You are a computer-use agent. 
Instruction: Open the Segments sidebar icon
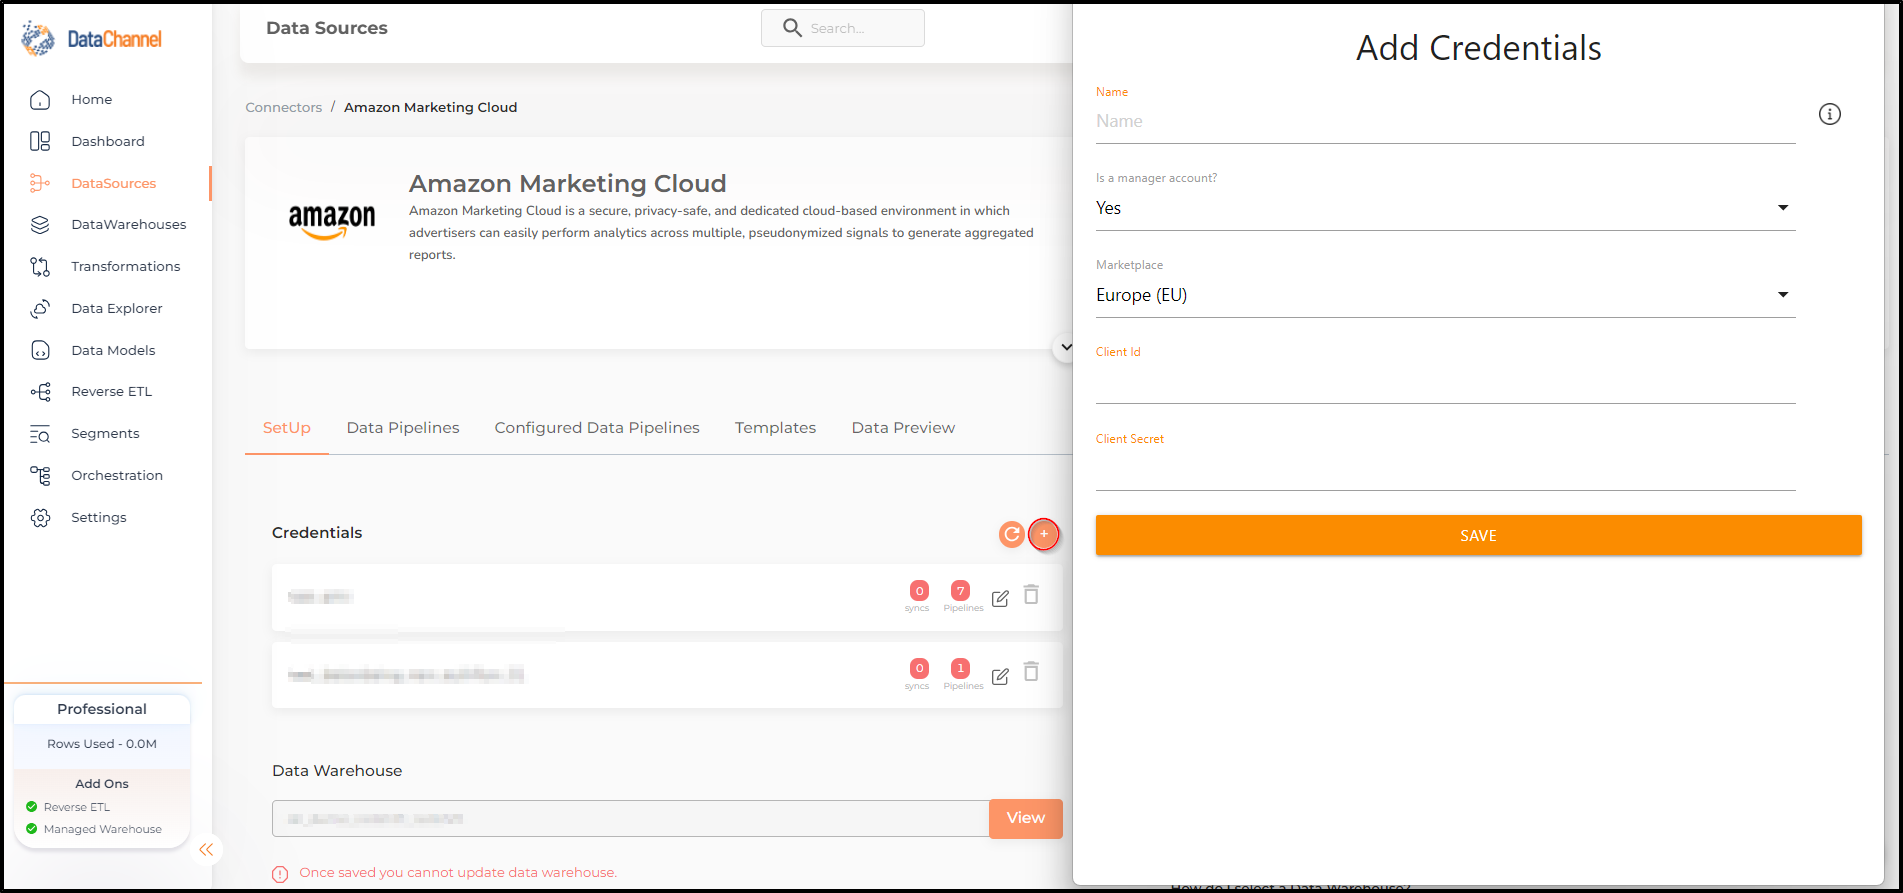(x=40, y=434)
